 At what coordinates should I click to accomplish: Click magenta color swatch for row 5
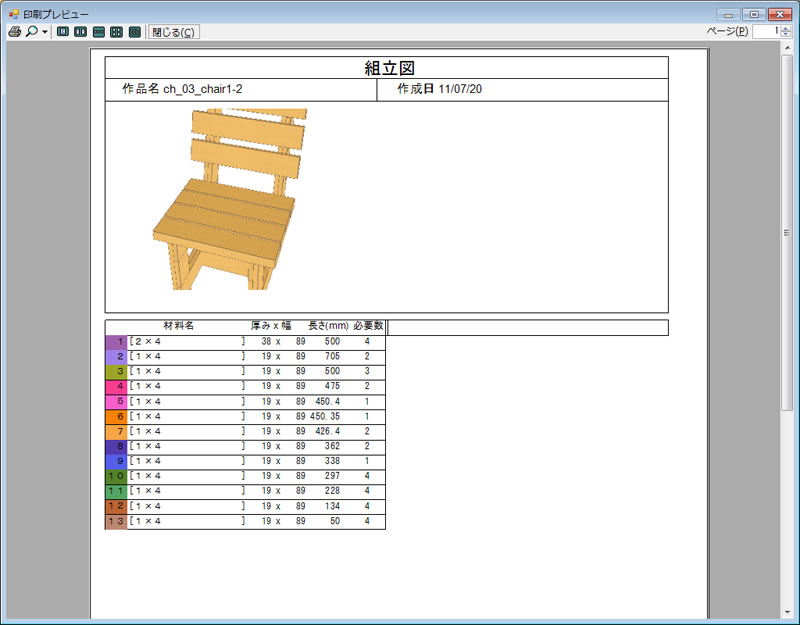[x=116, y=402]
